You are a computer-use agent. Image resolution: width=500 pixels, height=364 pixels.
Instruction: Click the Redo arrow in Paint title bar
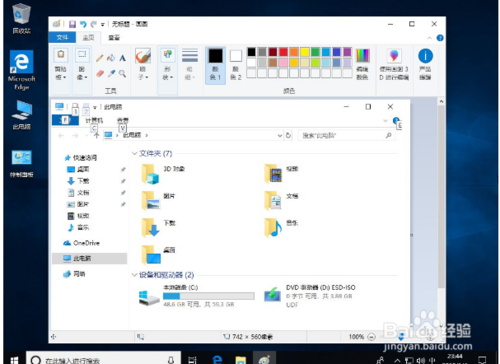point(93,24)
